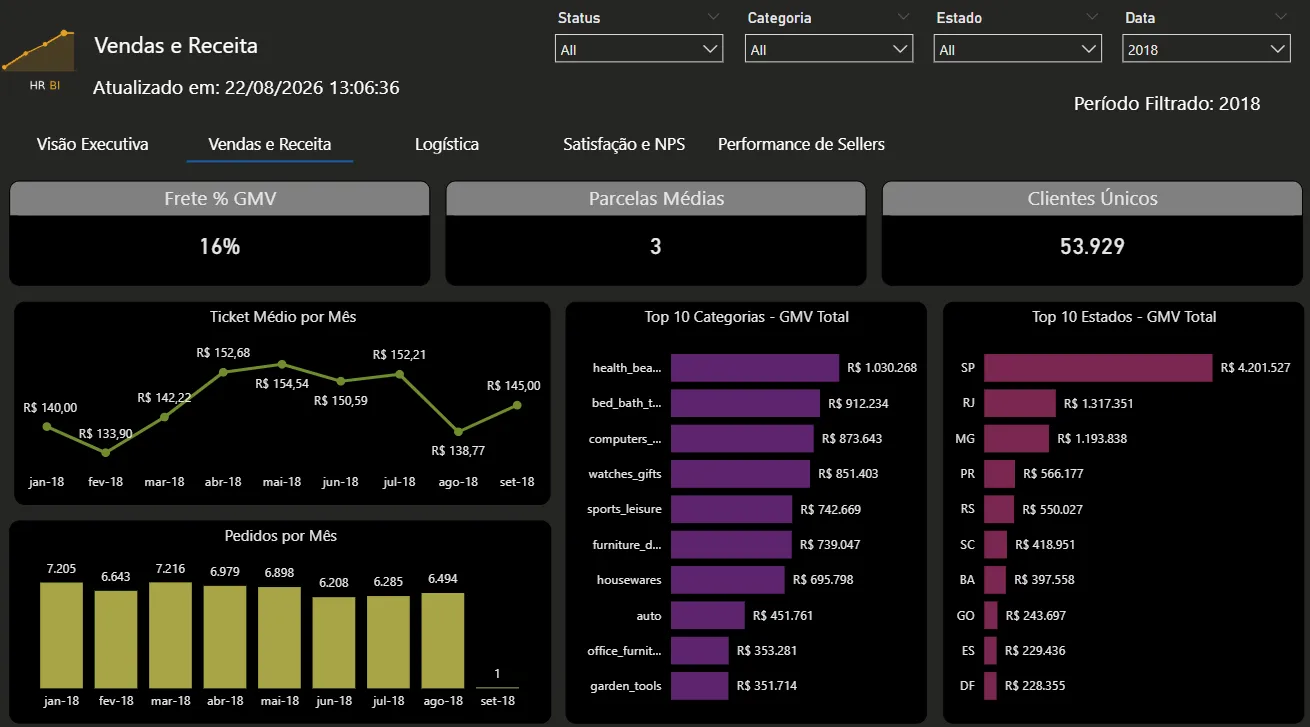Switch to the Visão Executiva tab
Screen dimensions: 1310x727
[x=92, y=144]
